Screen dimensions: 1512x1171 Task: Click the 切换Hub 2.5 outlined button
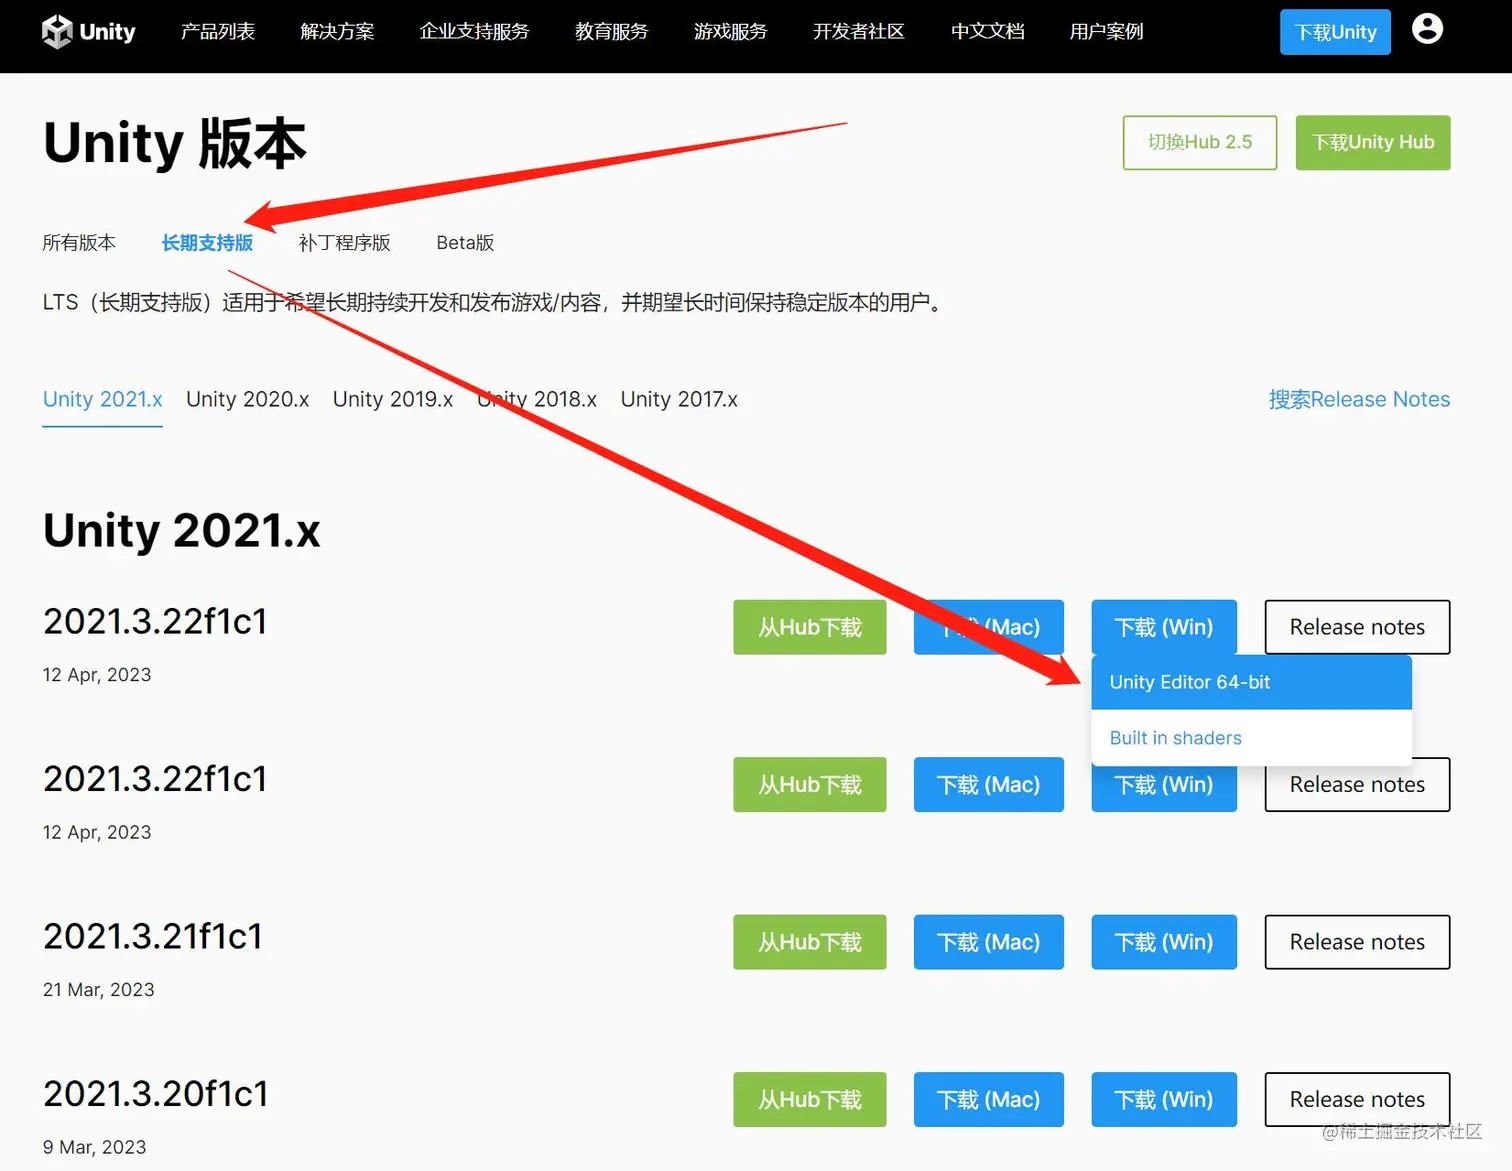tap(1200, 142)
